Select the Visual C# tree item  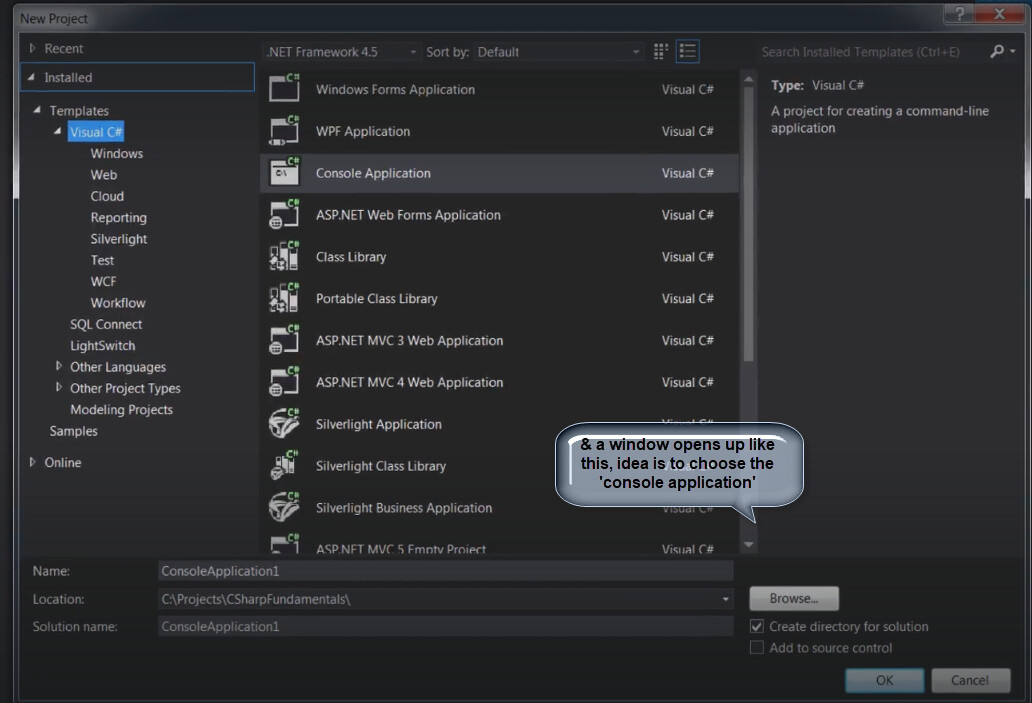click(x=96, y=132)
